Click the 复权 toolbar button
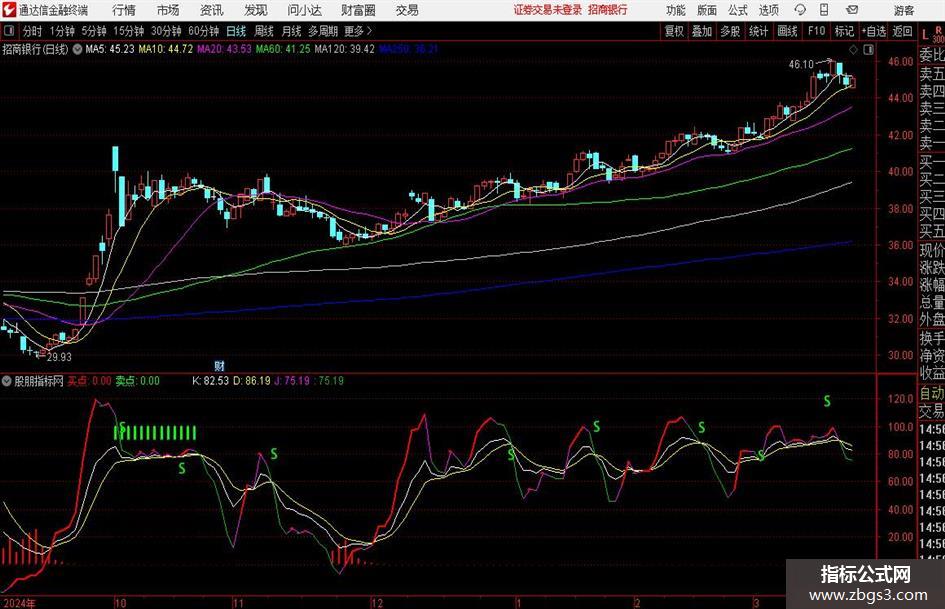This screenshot has width=945, height=609. [674, 31]
